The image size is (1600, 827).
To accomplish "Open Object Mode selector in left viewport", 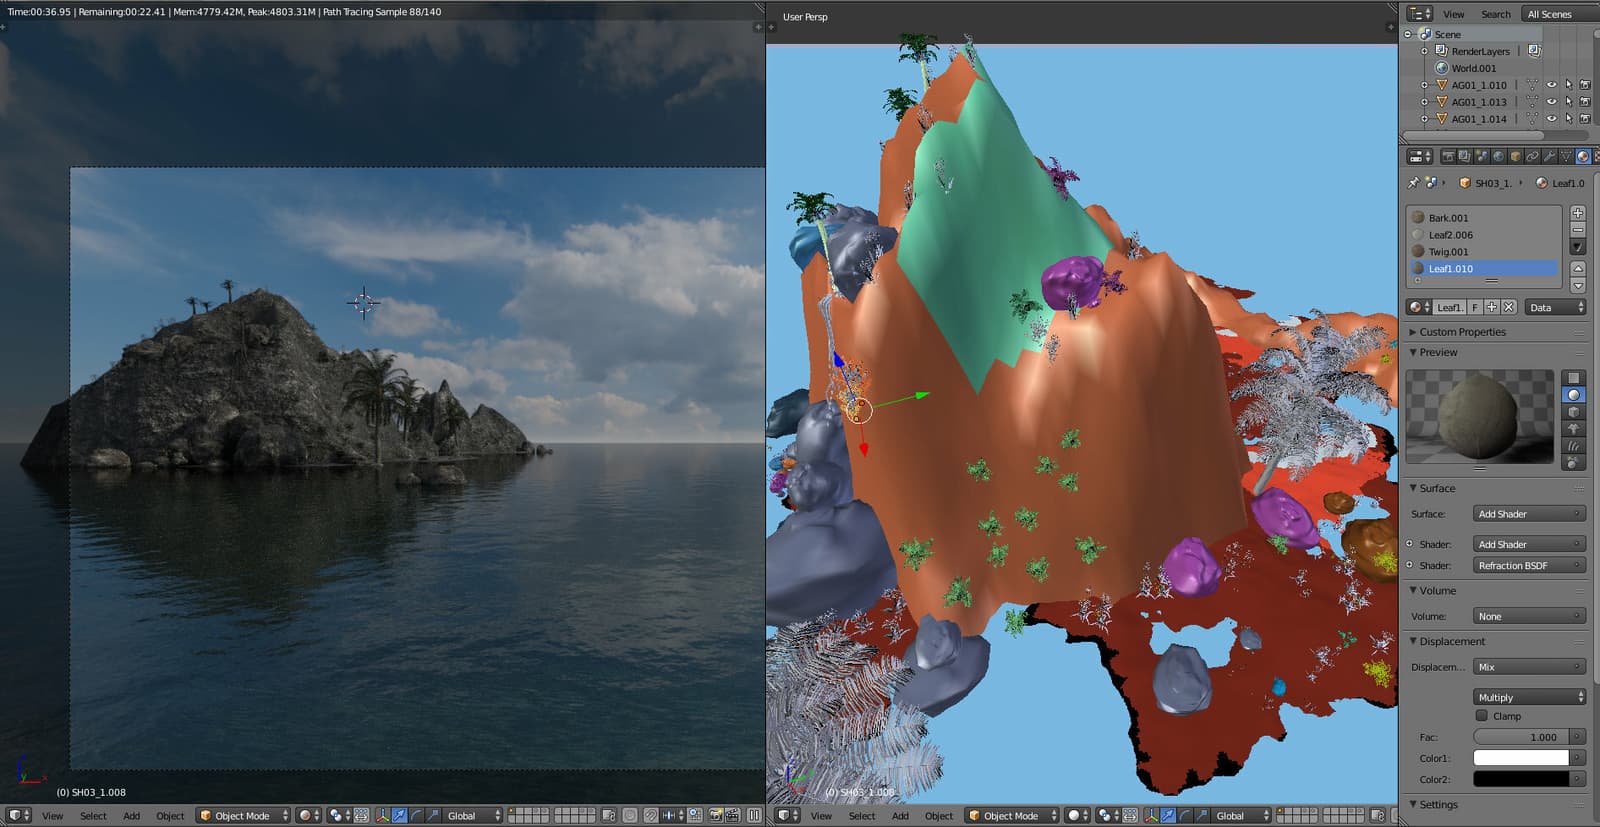I will 243,816.
